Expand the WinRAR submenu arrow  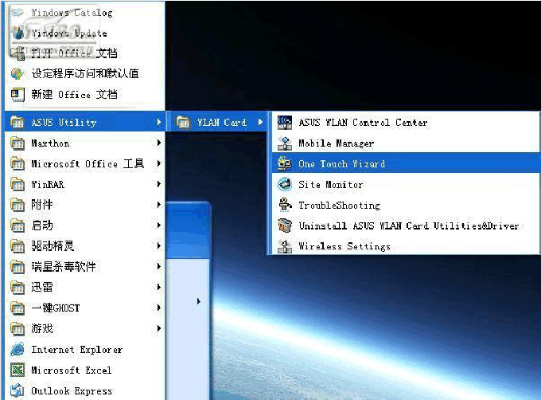[x=159, y=184]
